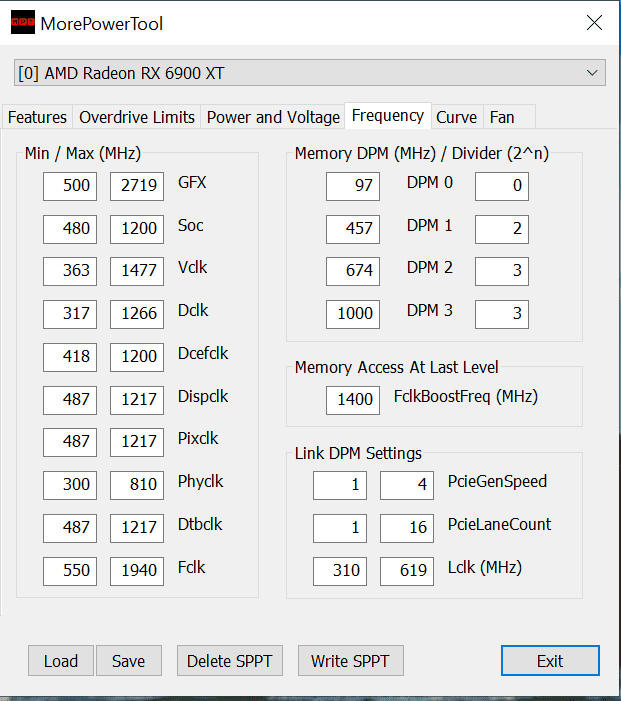Click the Memory DPM (MHz) / Divider label
Screen dimensions: 621x701
click(422, 153)
